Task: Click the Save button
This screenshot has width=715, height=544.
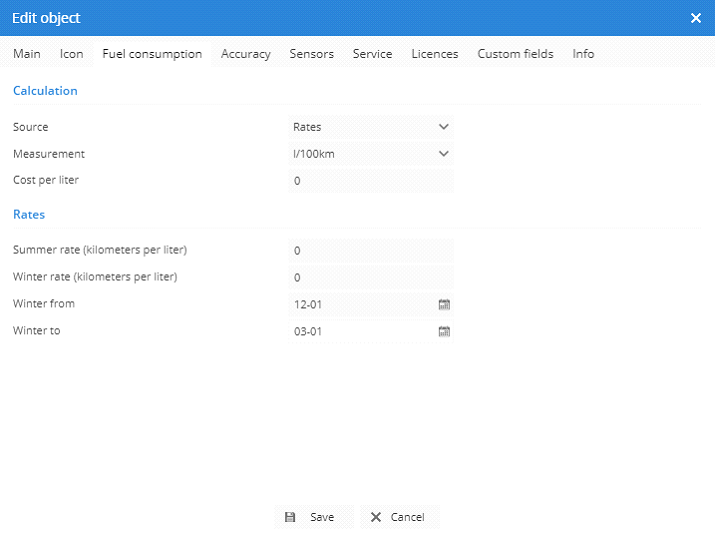Action: [312, 517]
